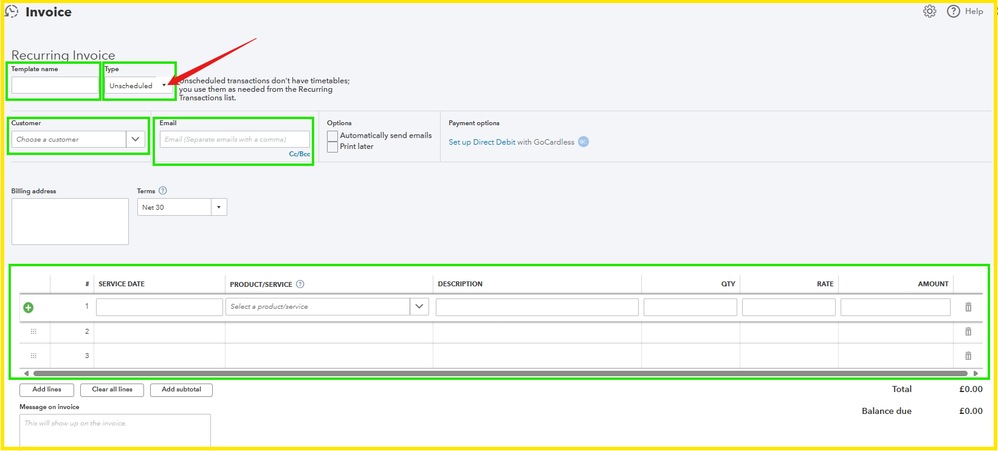Click the Select a product/service text field
This screenshot has height=451, width=998.
[318, 307]
